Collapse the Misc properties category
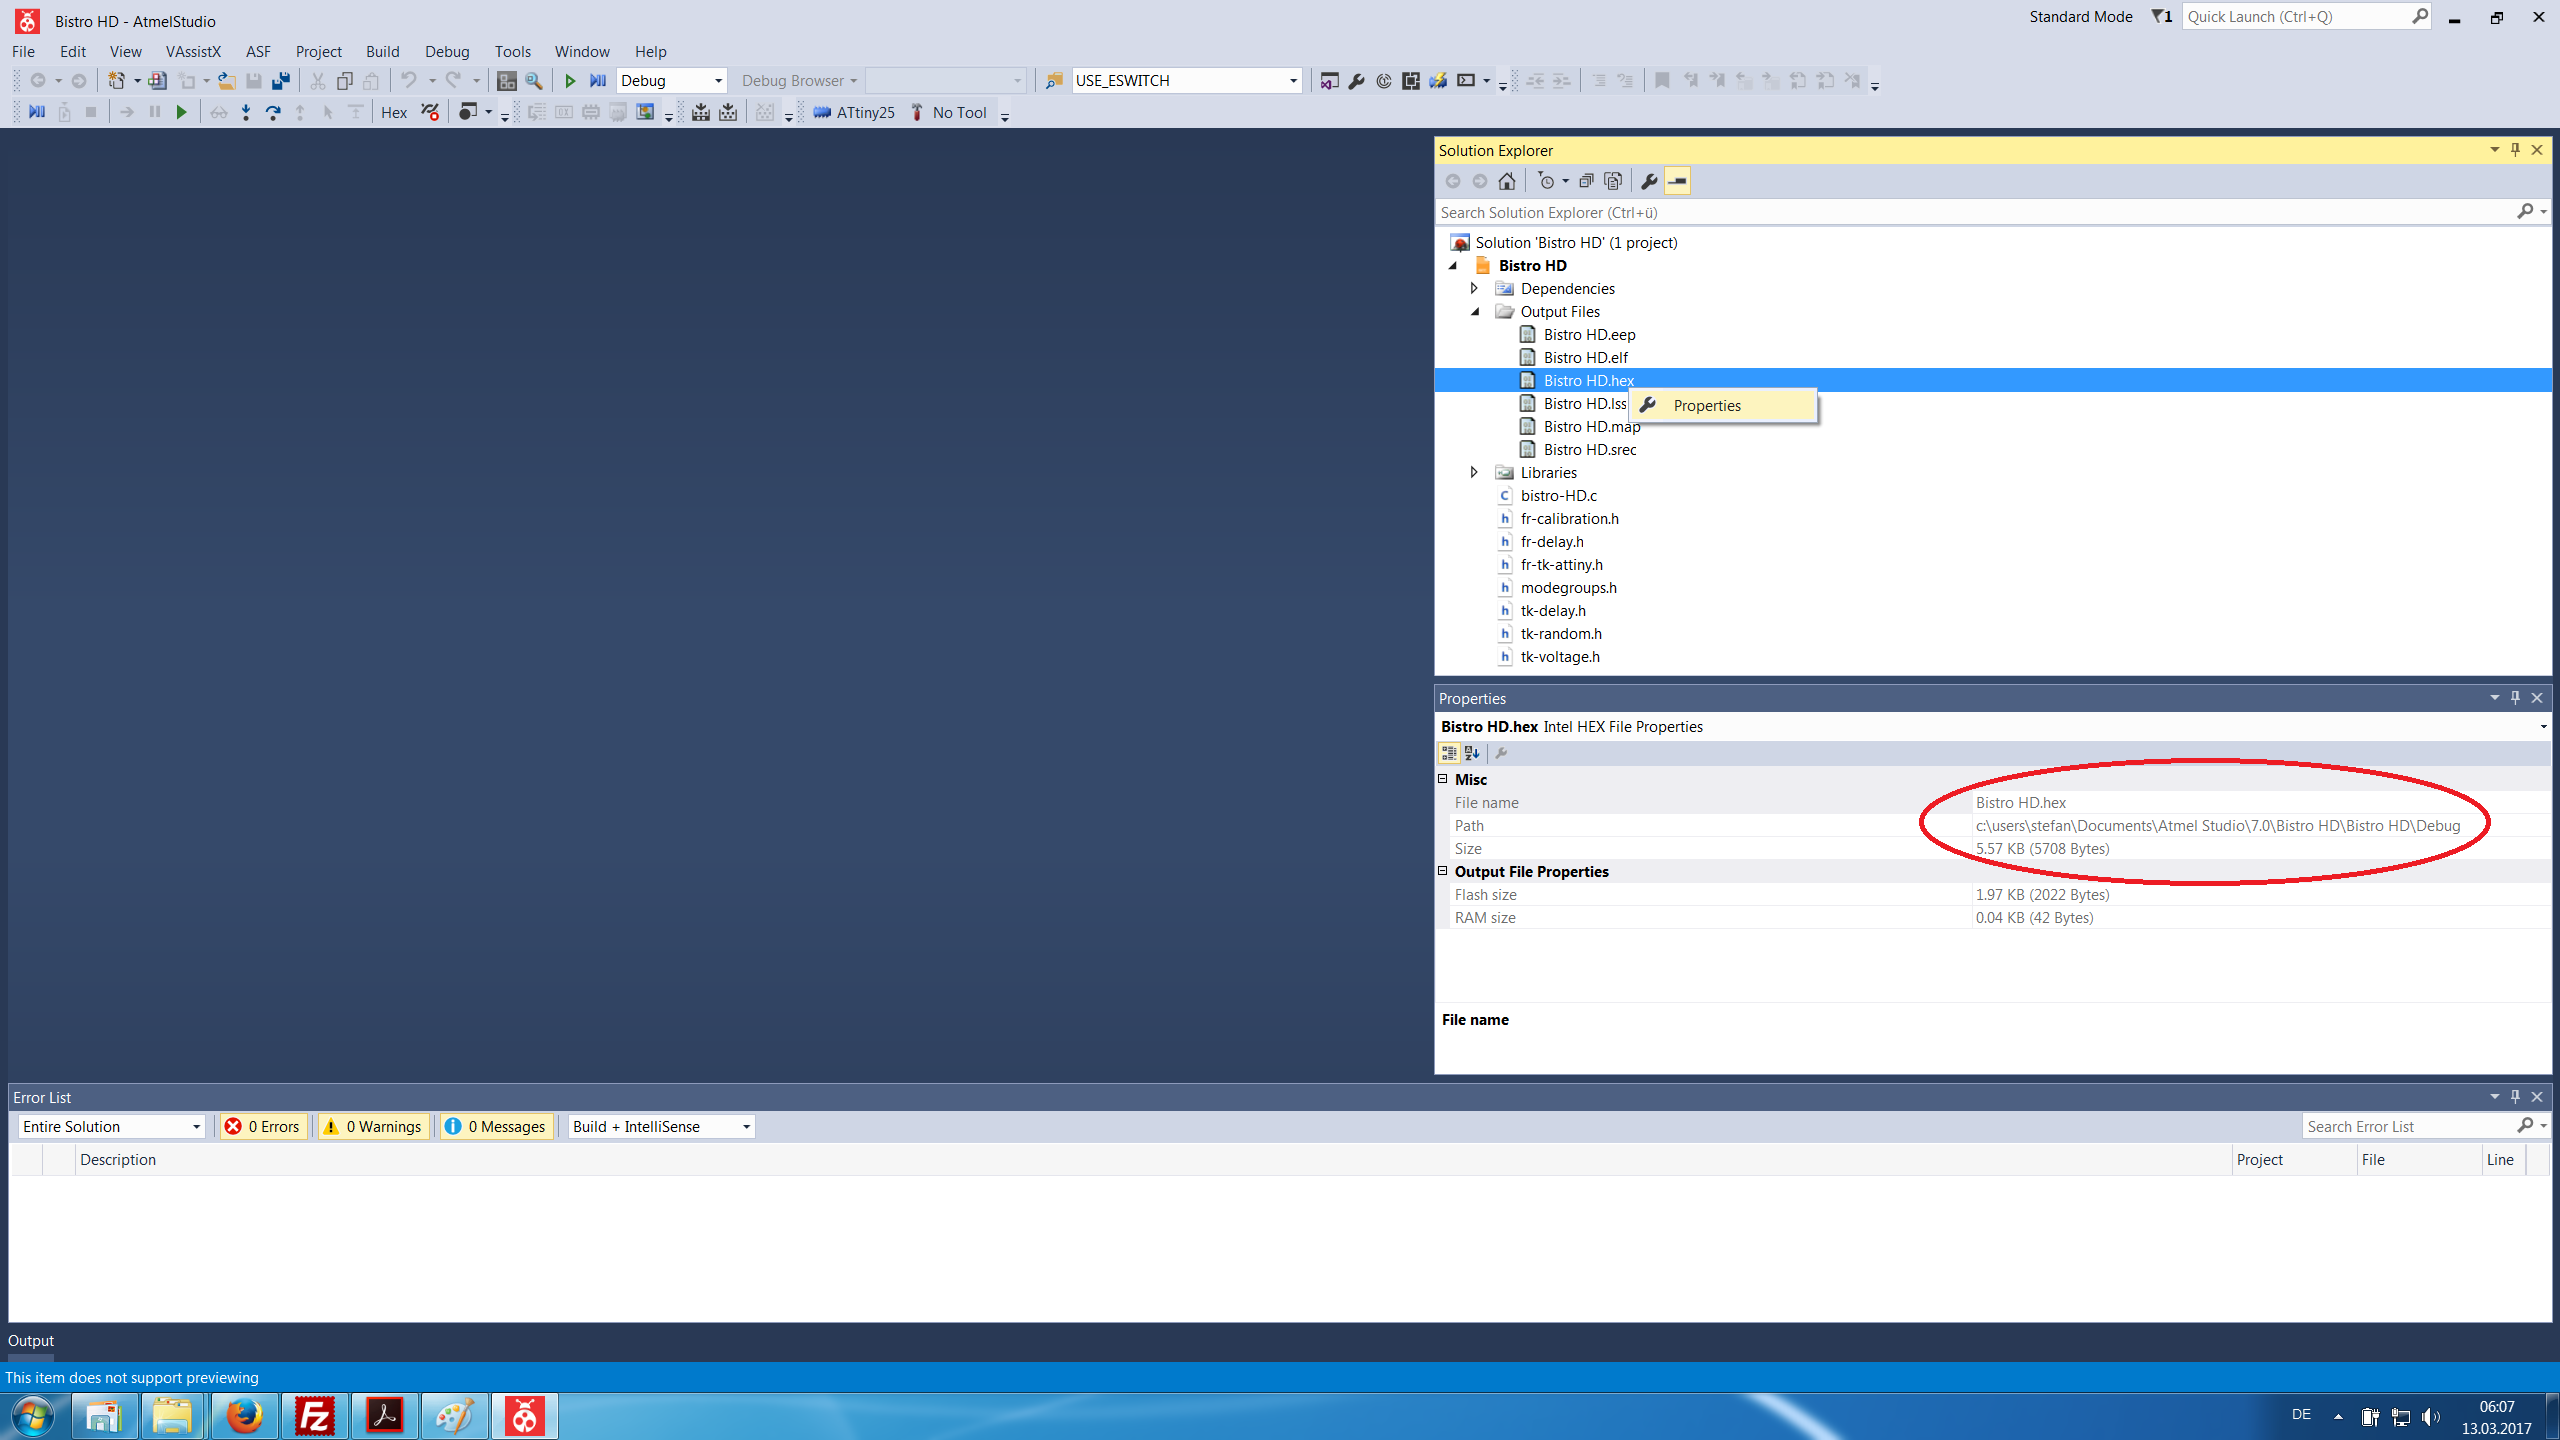Screen dimensions: 2560x1440 click(1443, 779)
